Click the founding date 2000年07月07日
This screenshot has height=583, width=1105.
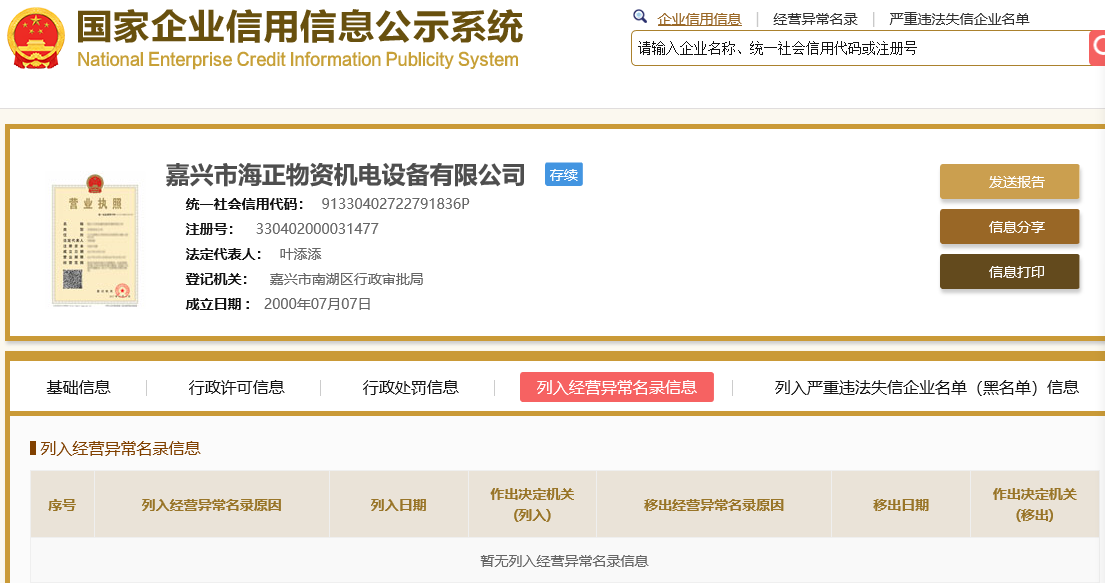[x=317, y=304]
